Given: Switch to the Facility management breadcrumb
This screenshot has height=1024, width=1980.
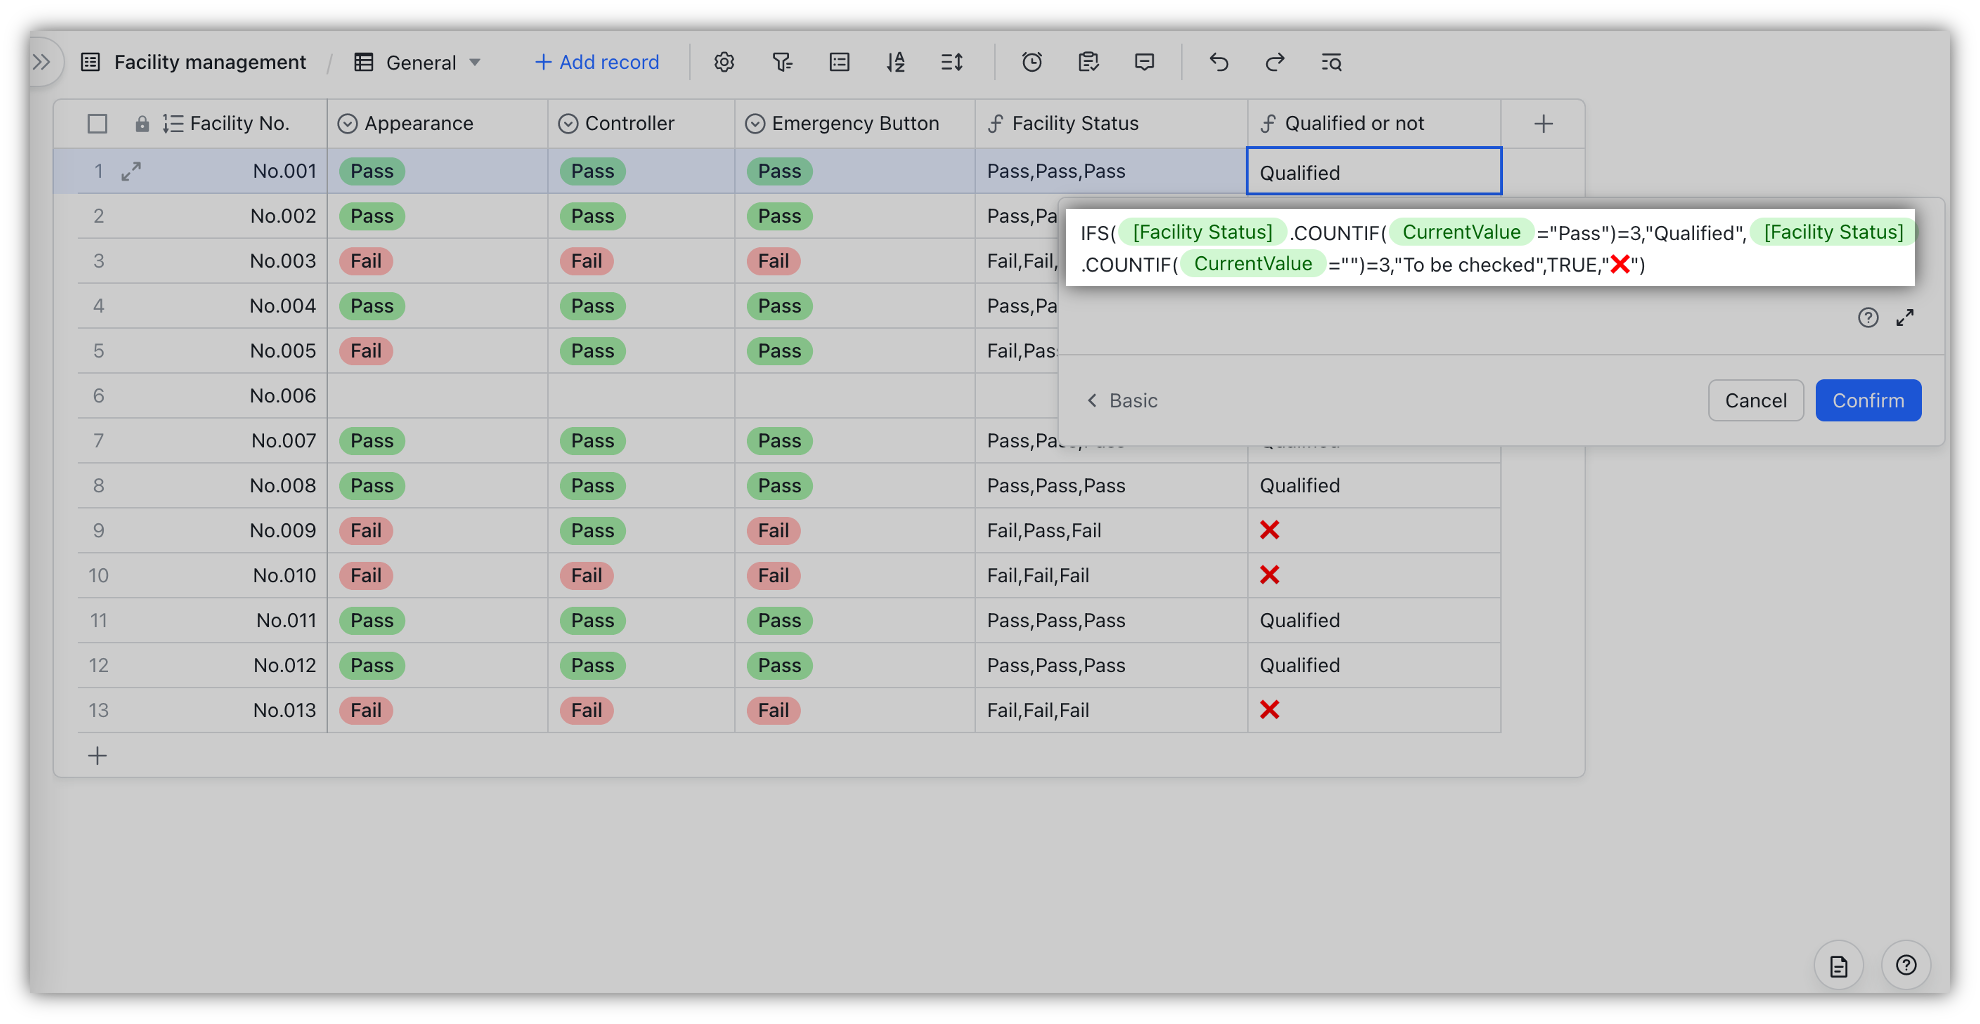Looking at the screenshot, I should 209,61.
